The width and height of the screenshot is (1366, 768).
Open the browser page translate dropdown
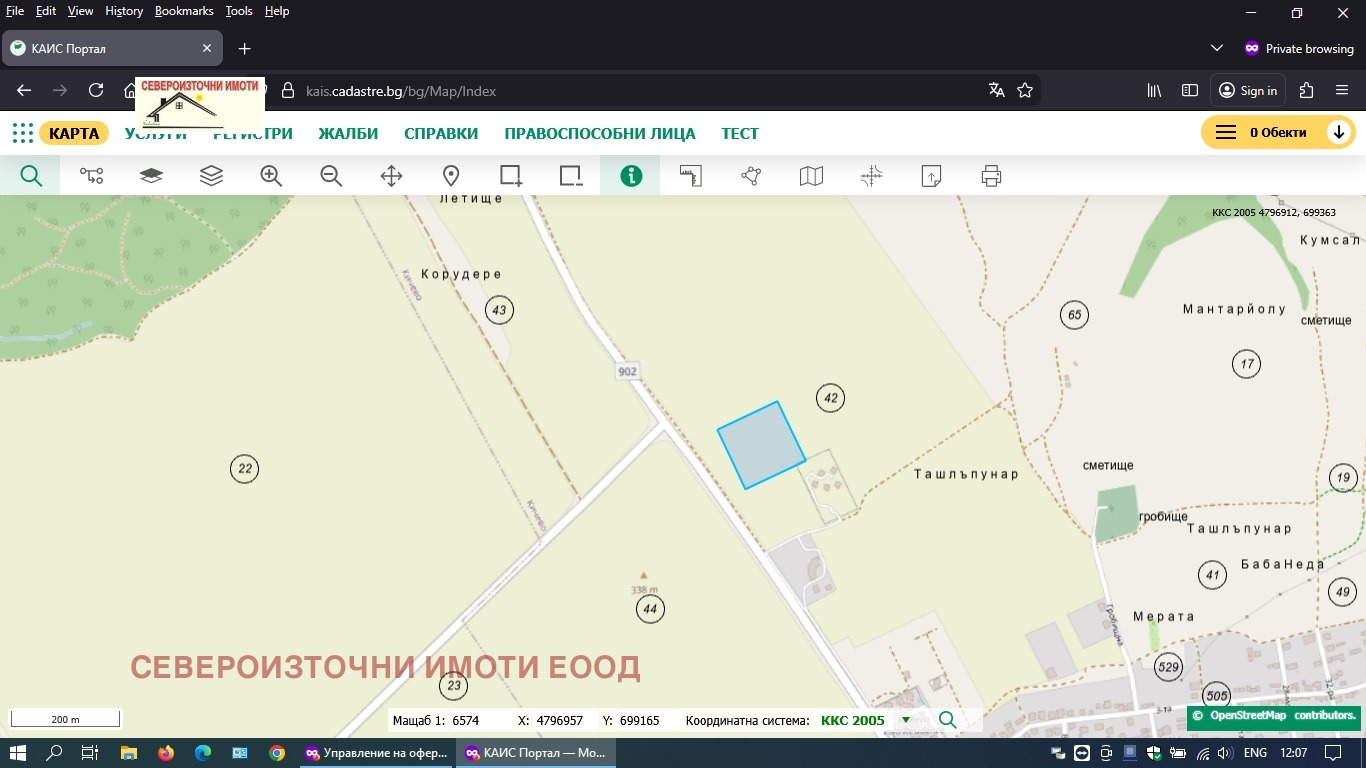tap(996, 90)
